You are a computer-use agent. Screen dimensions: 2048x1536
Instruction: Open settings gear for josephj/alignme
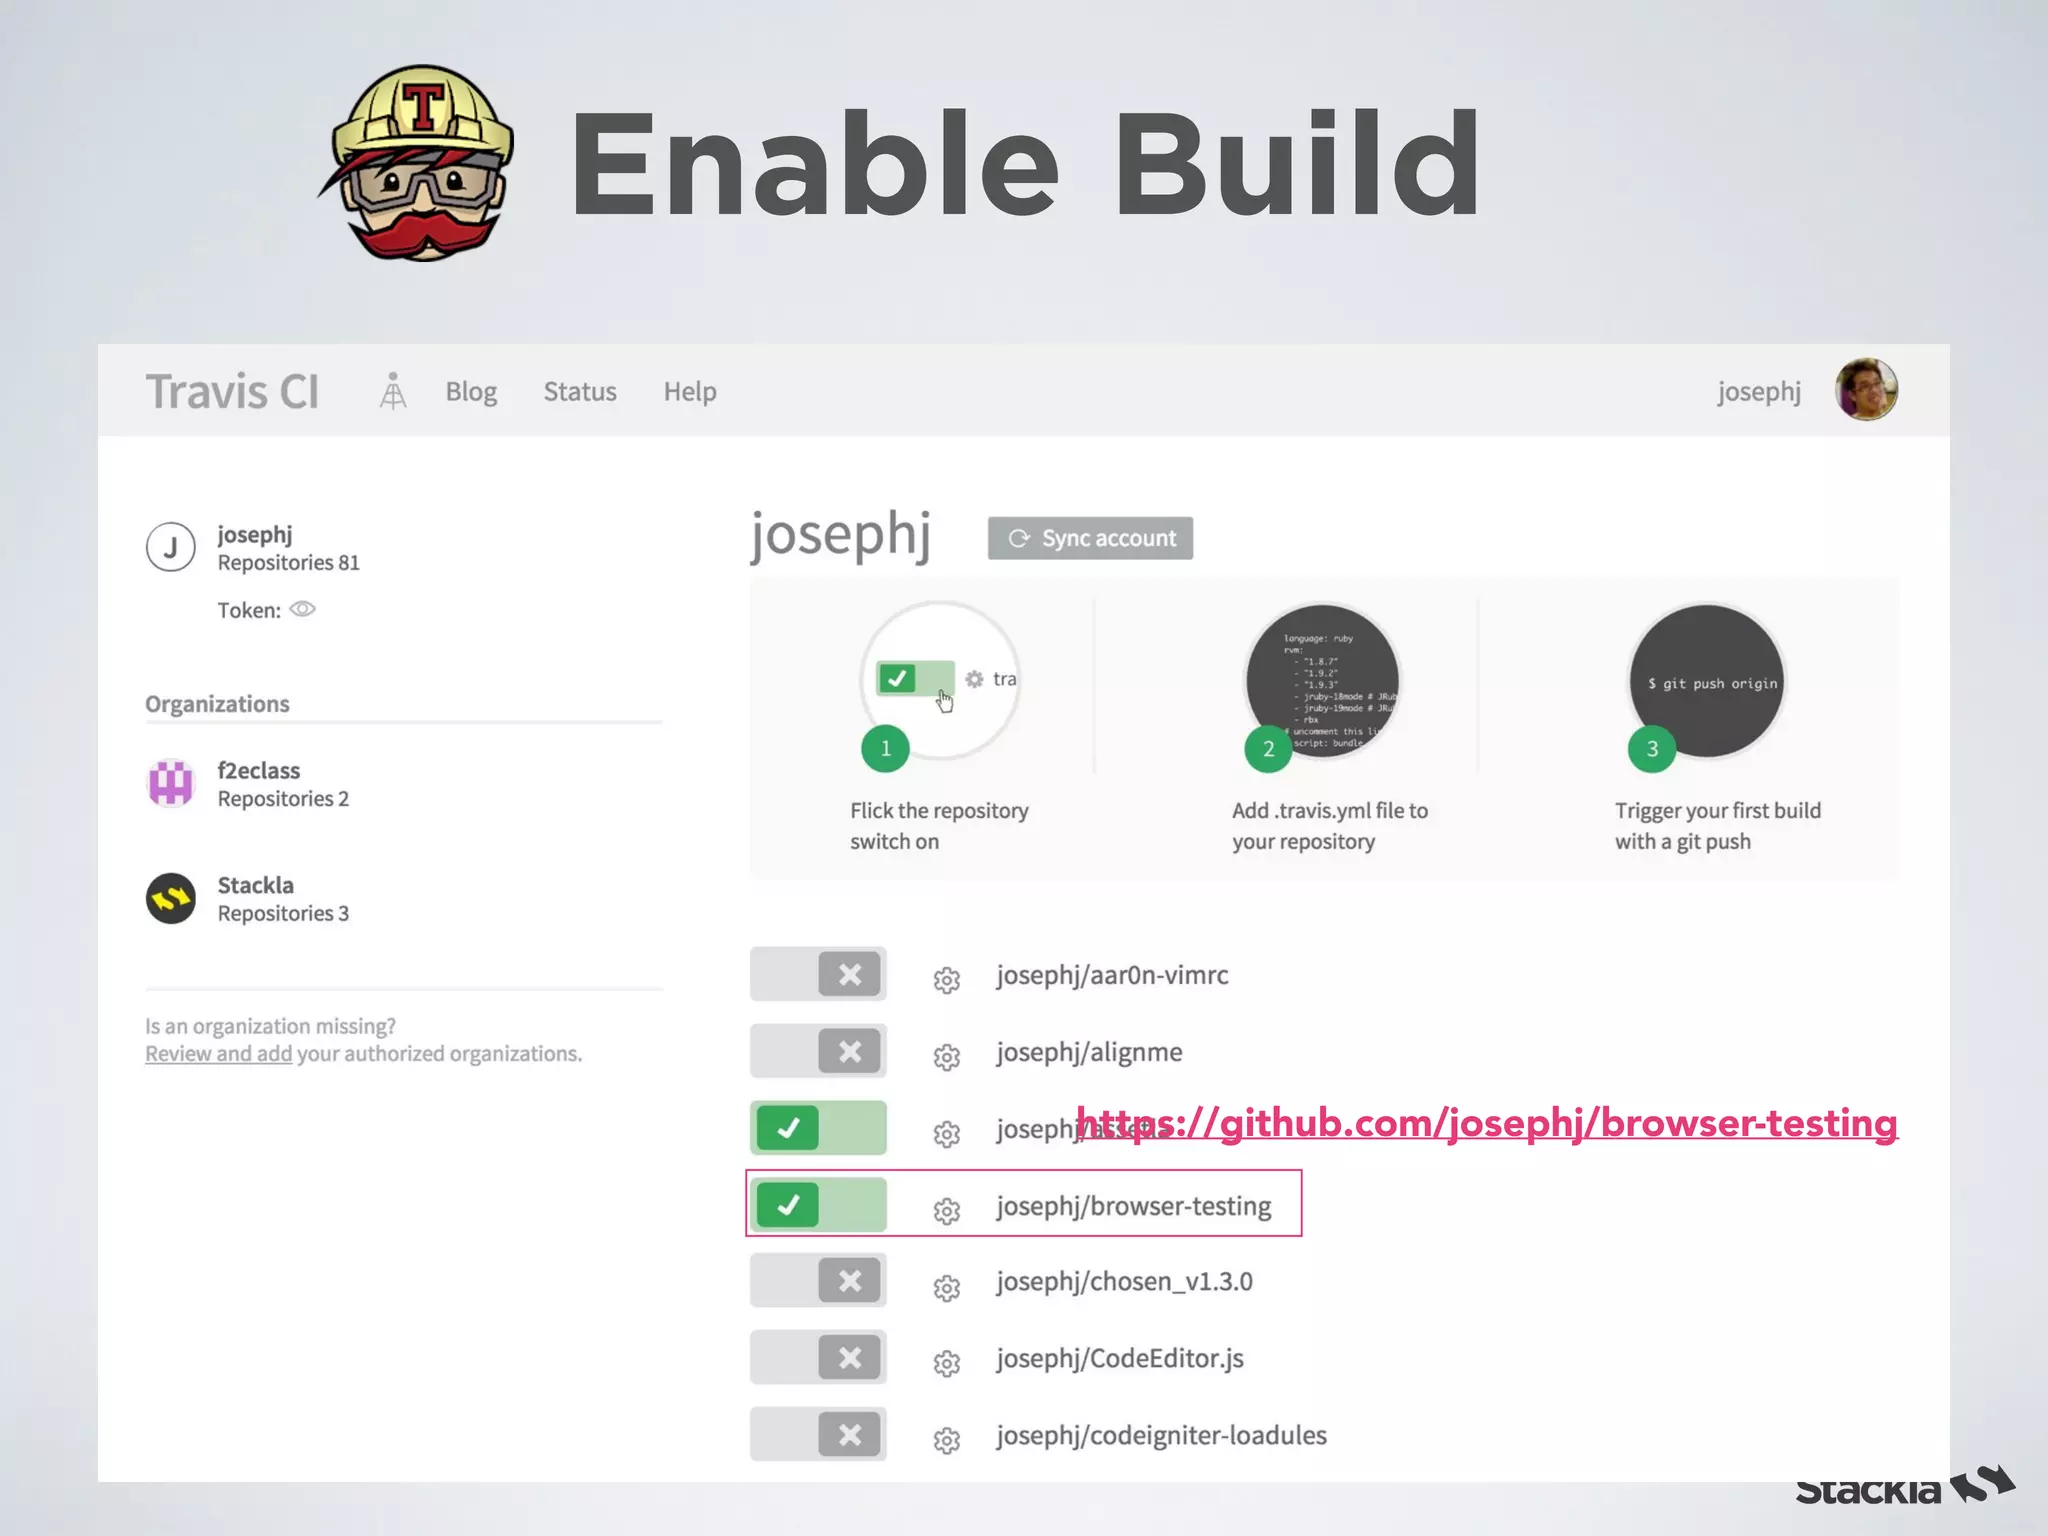pyautogui.click(x=947, y=1057)
